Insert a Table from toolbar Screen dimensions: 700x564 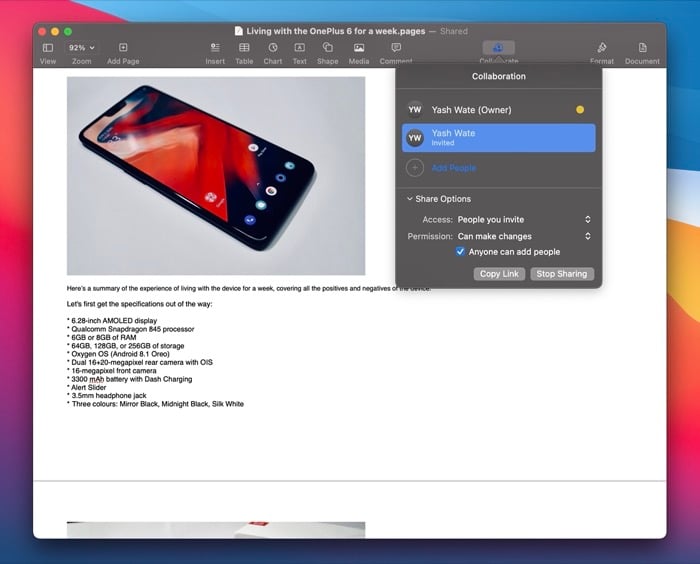pos(244,48)
